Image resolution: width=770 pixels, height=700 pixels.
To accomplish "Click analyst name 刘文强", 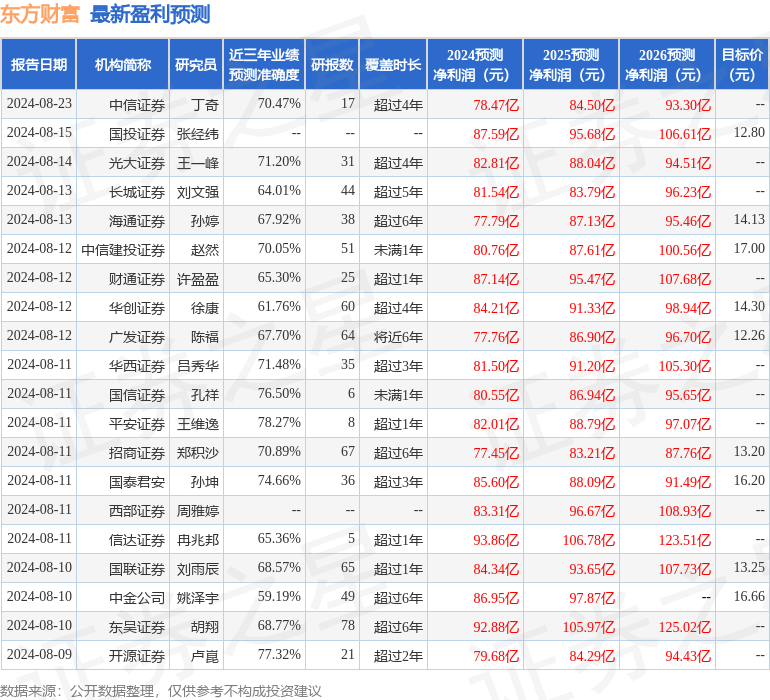I will coord(198,192).
